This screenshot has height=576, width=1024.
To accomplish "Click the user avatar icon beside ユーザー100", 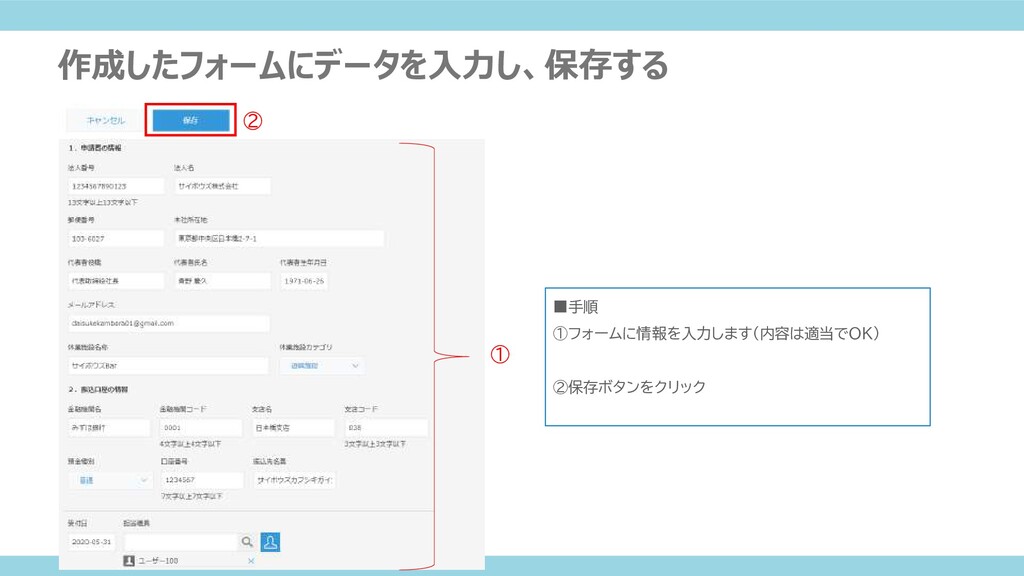I will click(129, 561).
